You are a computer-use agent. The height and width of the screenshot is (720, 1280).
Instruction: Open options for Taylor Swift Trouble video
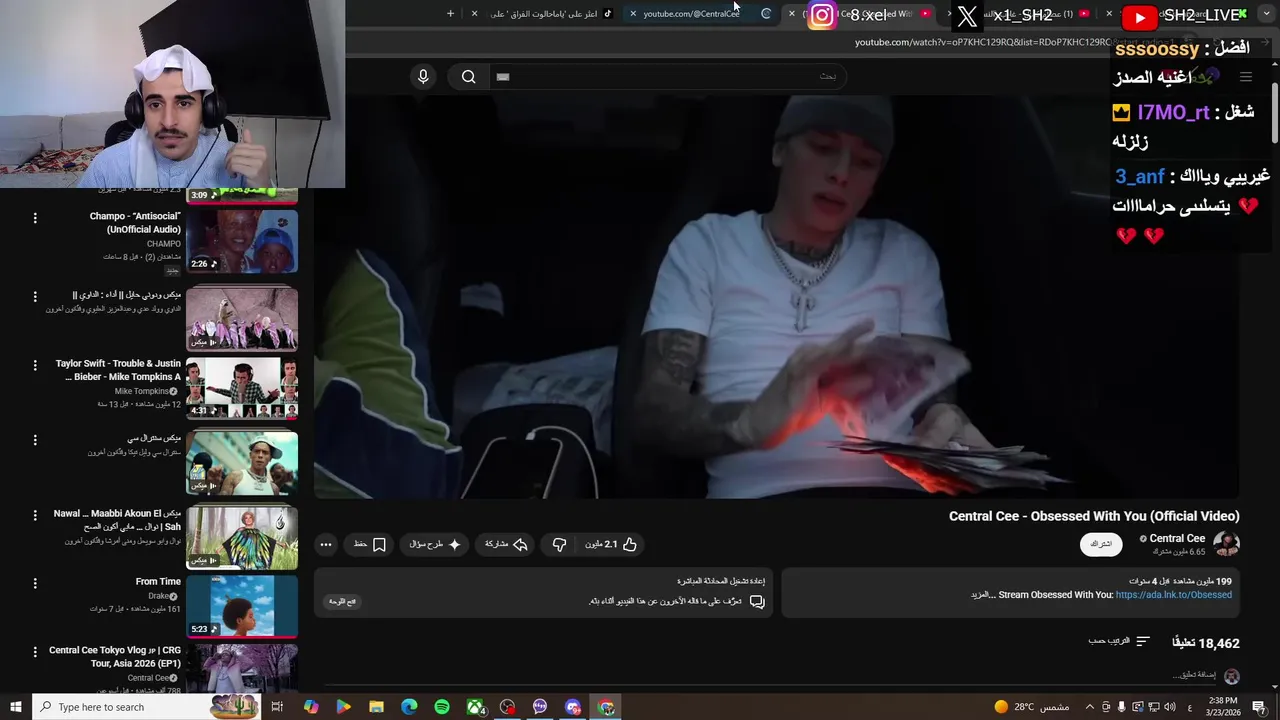35,366
